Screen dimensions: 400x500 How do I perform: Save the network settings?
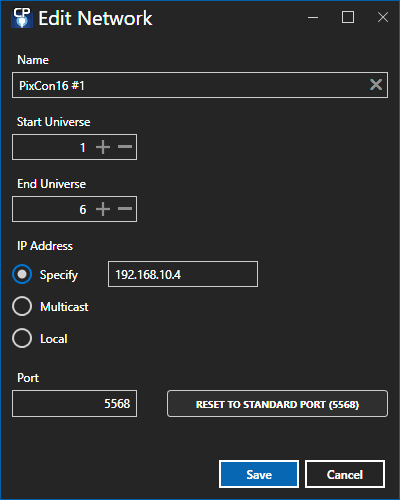(259, 474)
